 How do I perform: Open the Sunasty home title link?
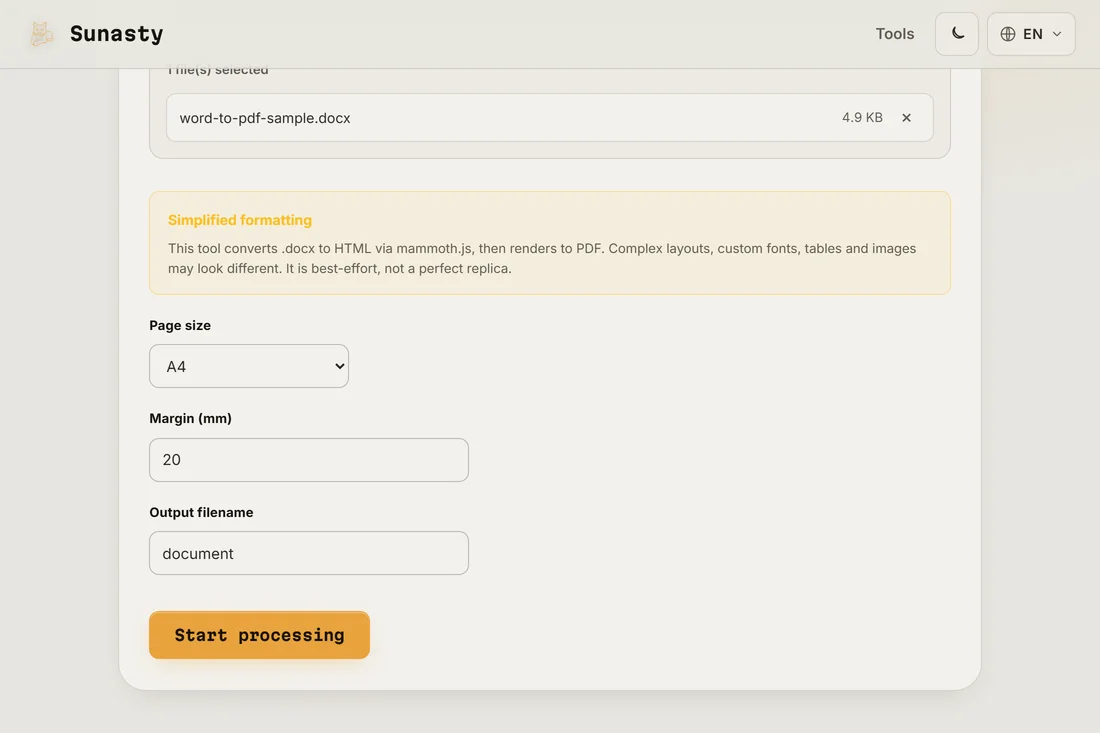116,34
